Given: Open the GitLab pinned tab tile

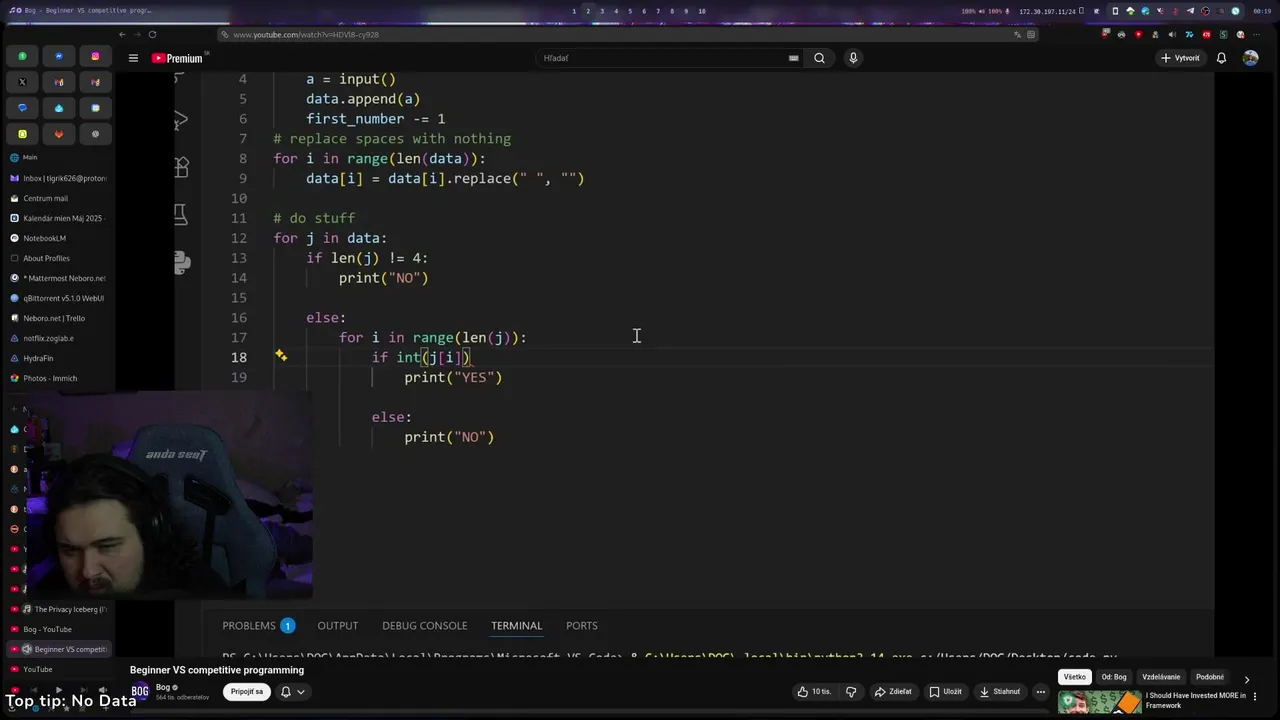Looking at the screenshot, I should coord(59,134).
